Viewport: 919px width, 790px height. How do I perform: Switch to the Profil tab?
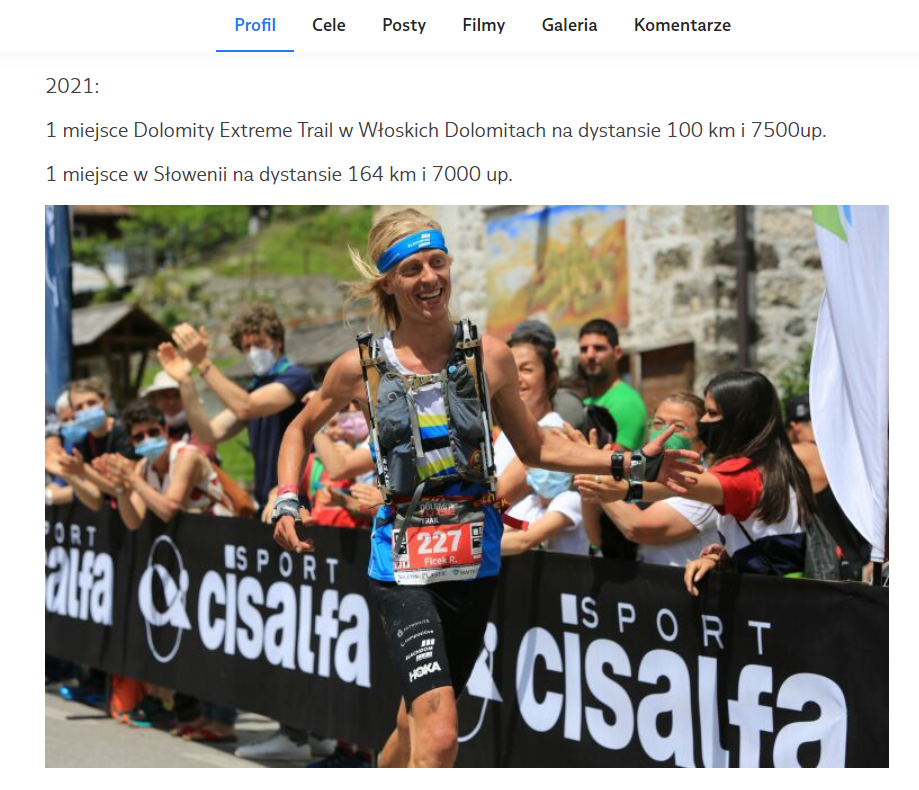click(x=255, y=25)
